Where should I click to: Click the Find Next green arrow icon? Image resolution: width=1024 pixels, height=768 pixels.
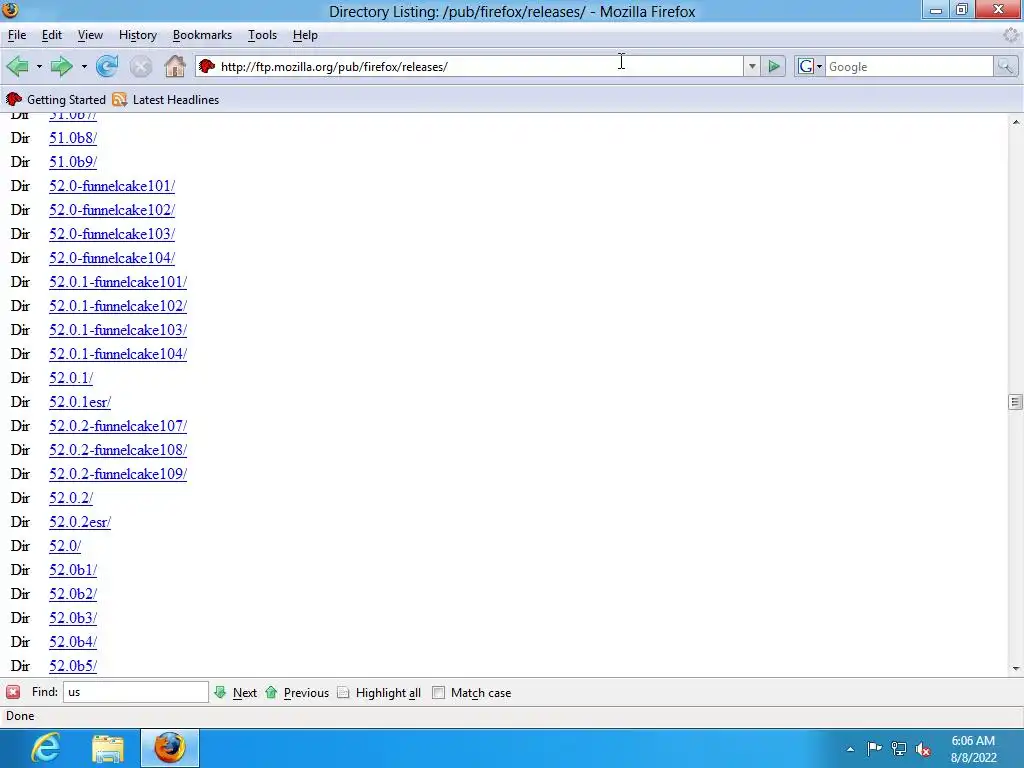220,692
